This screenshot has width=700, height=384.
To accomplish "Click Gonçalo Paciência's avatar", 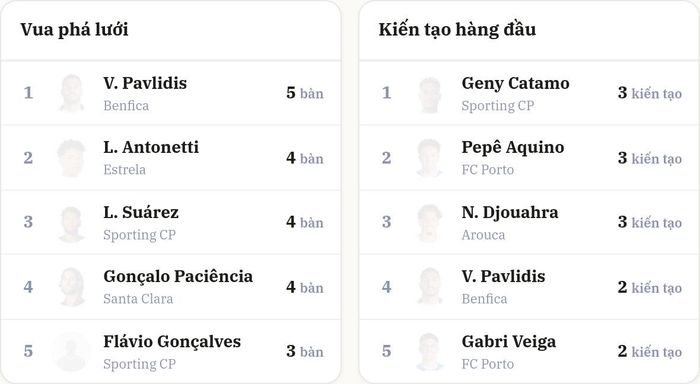I will point(71,287).
